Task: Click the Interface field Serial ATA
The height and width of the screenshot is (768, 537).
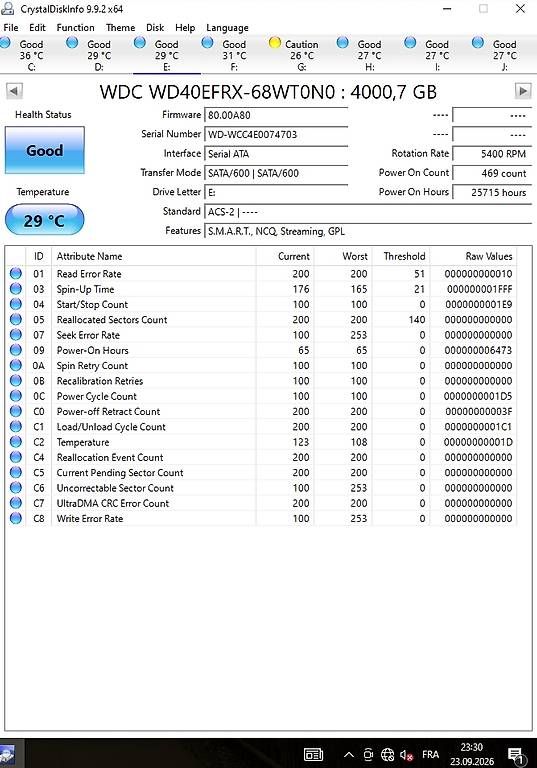Action: pyautogui.click(x=276, y=154)
